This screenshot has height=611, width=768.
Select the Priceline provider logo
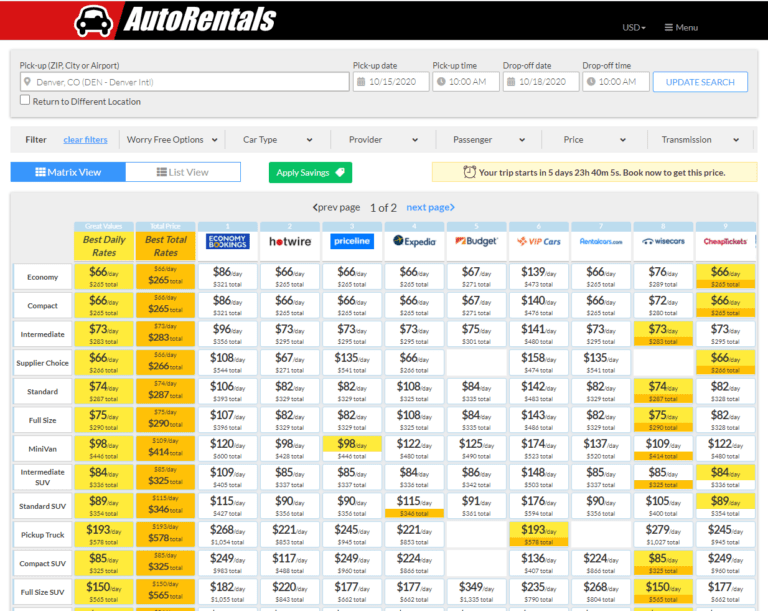click(x=352, y=241)
